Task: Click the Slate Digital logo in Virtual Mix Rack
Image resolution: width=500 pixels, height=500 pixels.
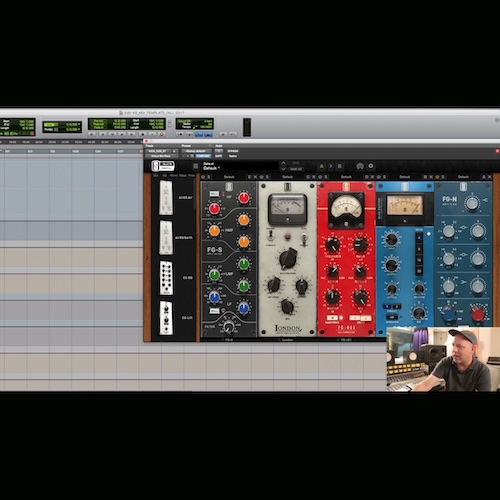Action: (x=163, y=166)
